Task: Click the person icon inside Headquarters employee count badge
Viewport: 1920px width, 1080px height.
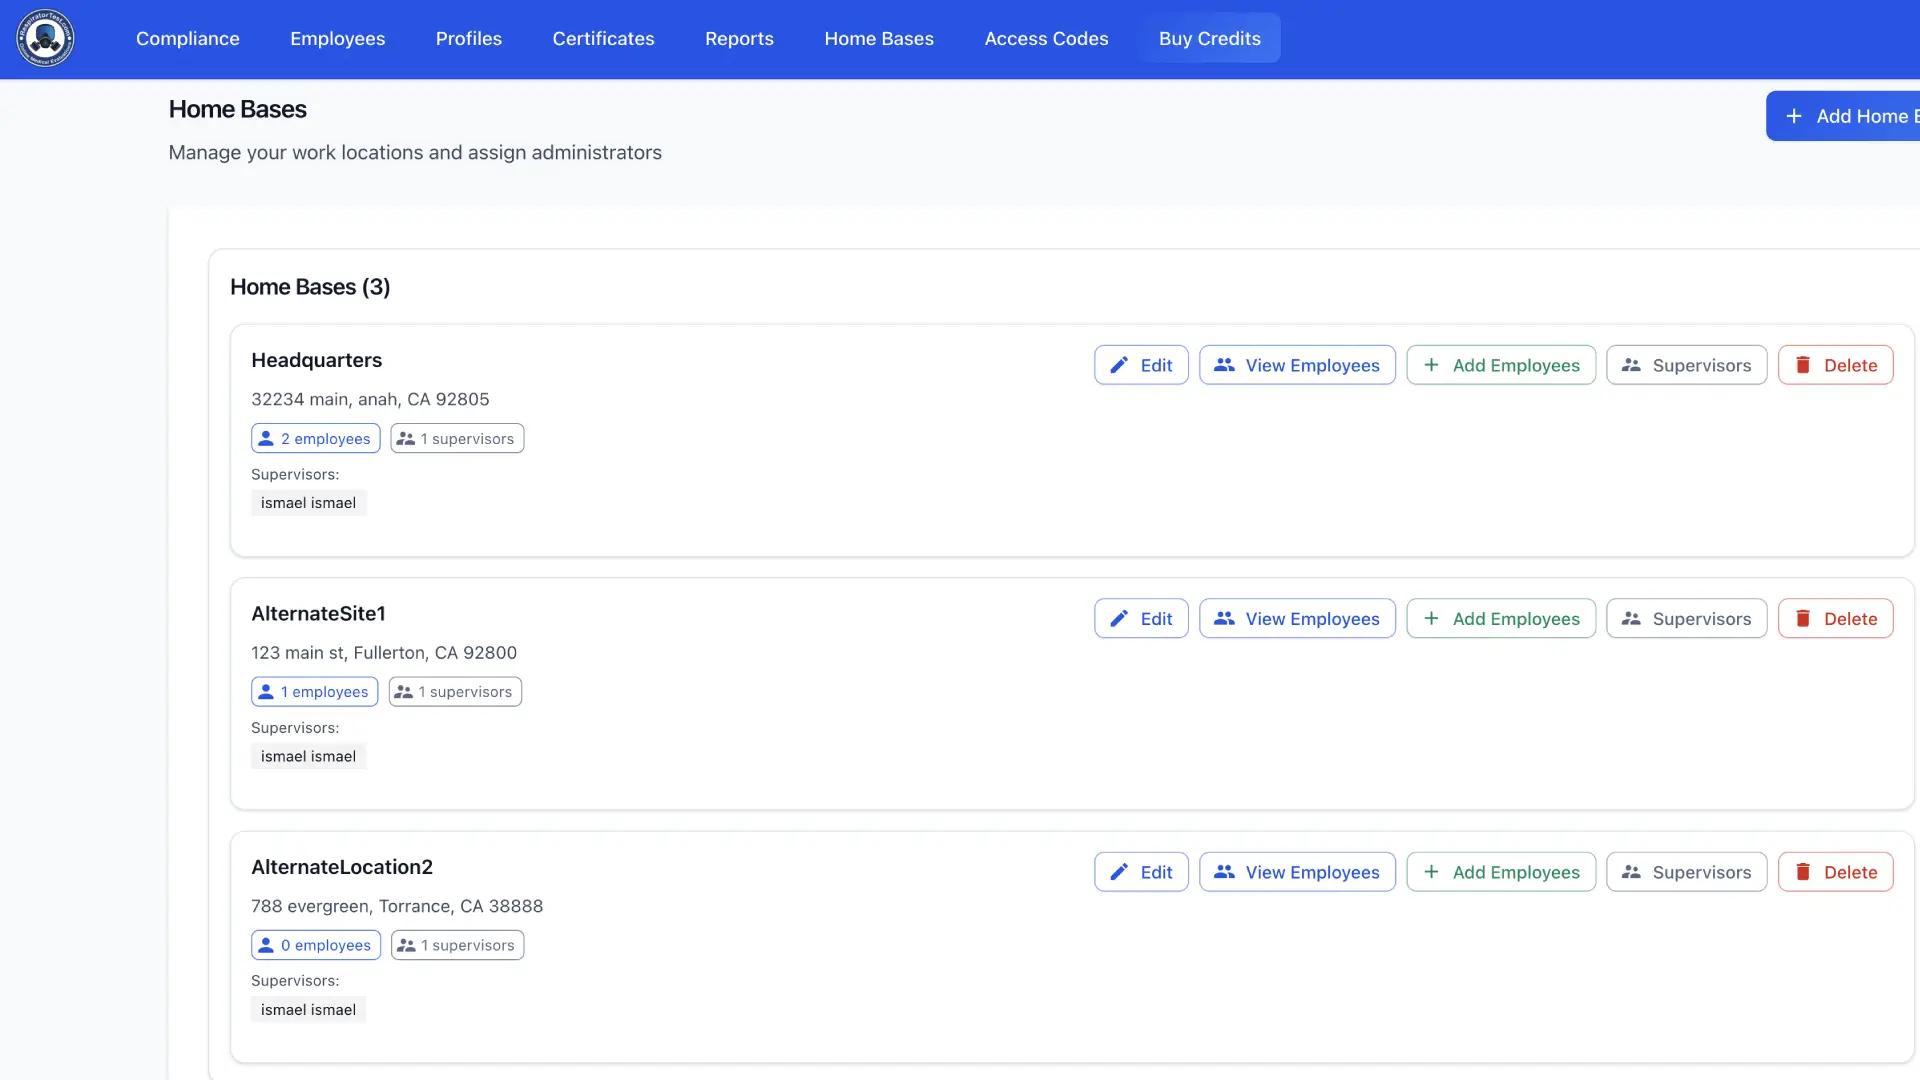Action: (267, 437)
